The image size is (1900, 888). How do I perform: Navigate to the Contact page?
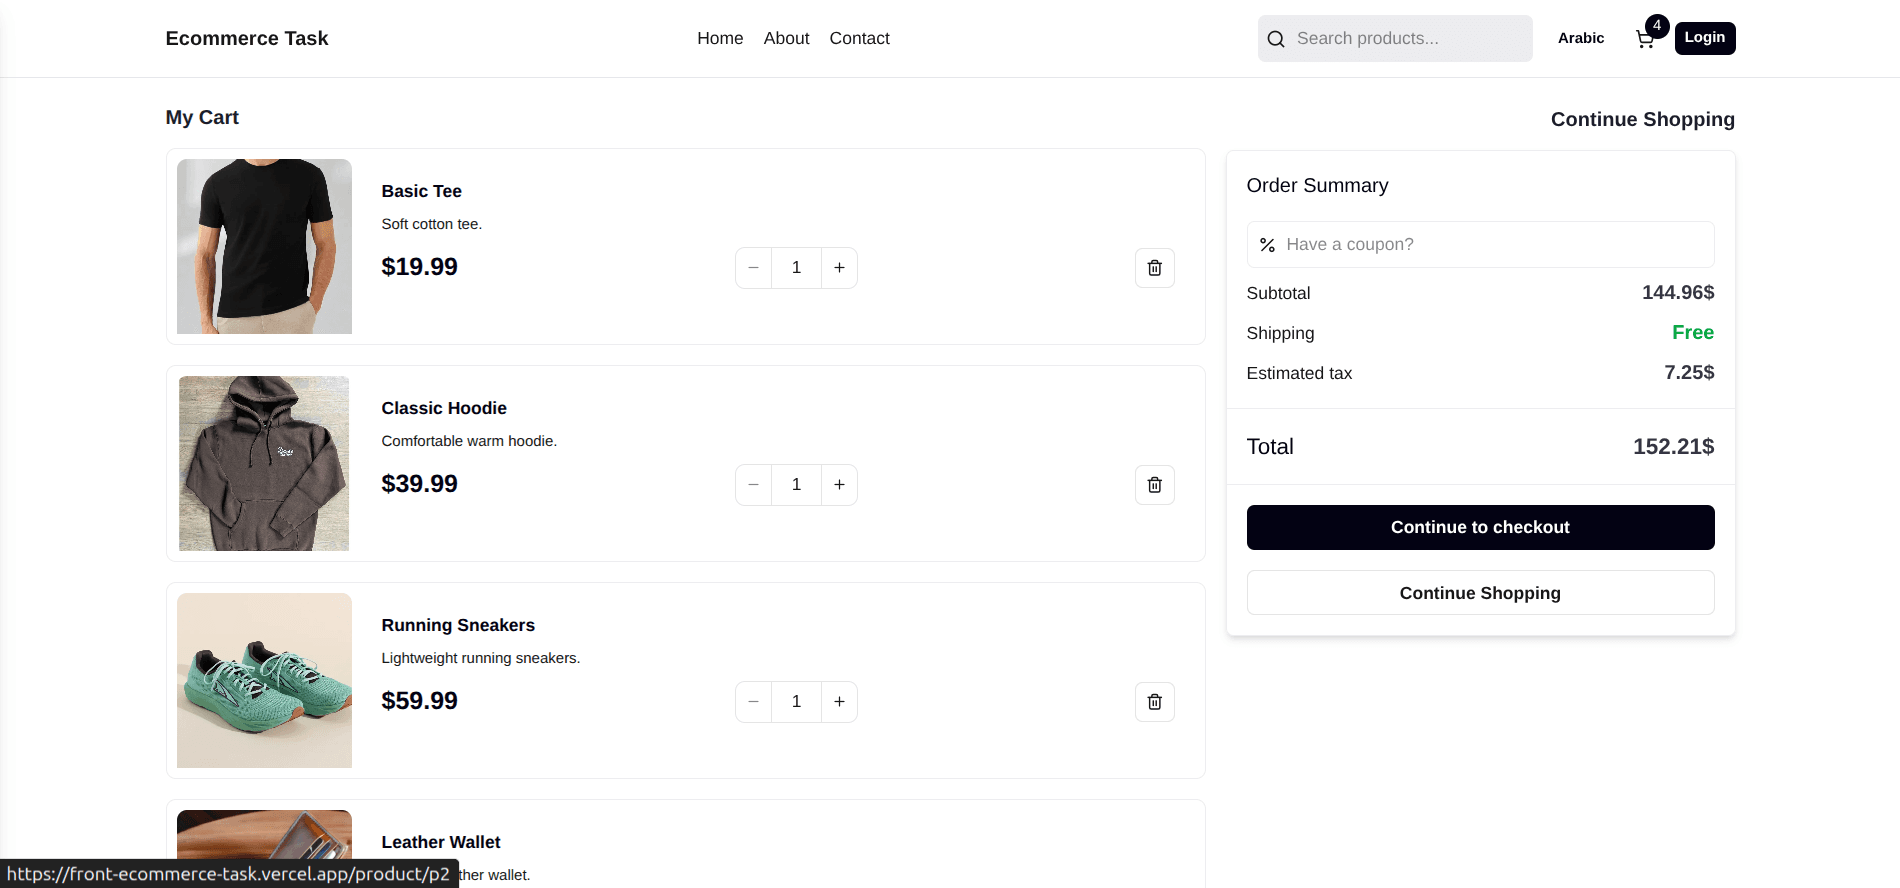(x=859, y=38)
